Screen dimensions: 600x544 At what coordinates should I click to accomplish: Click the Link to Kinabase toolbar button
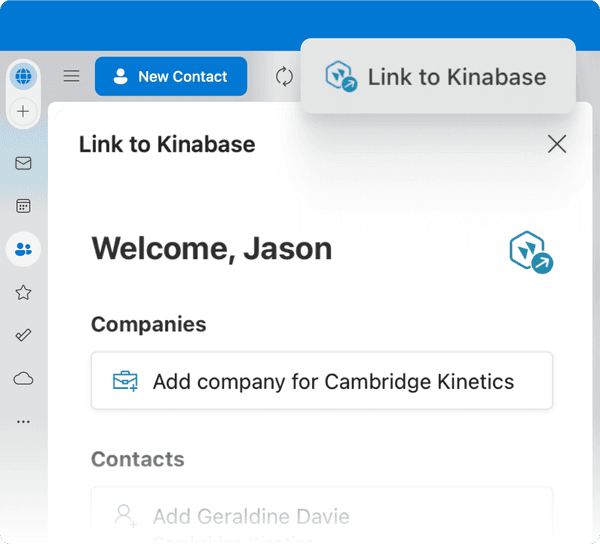click(x=438, y=77)
